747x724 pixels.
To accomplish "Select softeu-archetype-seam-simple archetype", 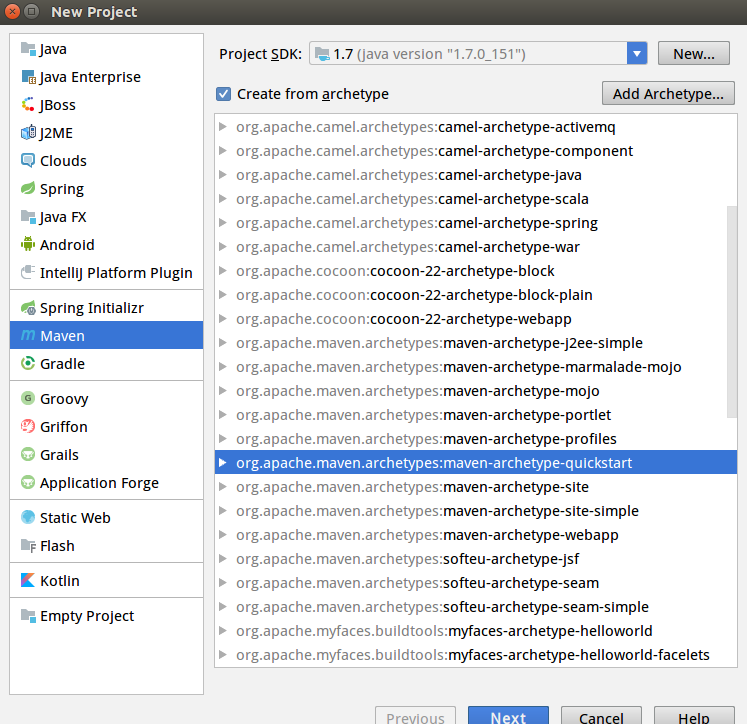I will [x=475, y=607].
